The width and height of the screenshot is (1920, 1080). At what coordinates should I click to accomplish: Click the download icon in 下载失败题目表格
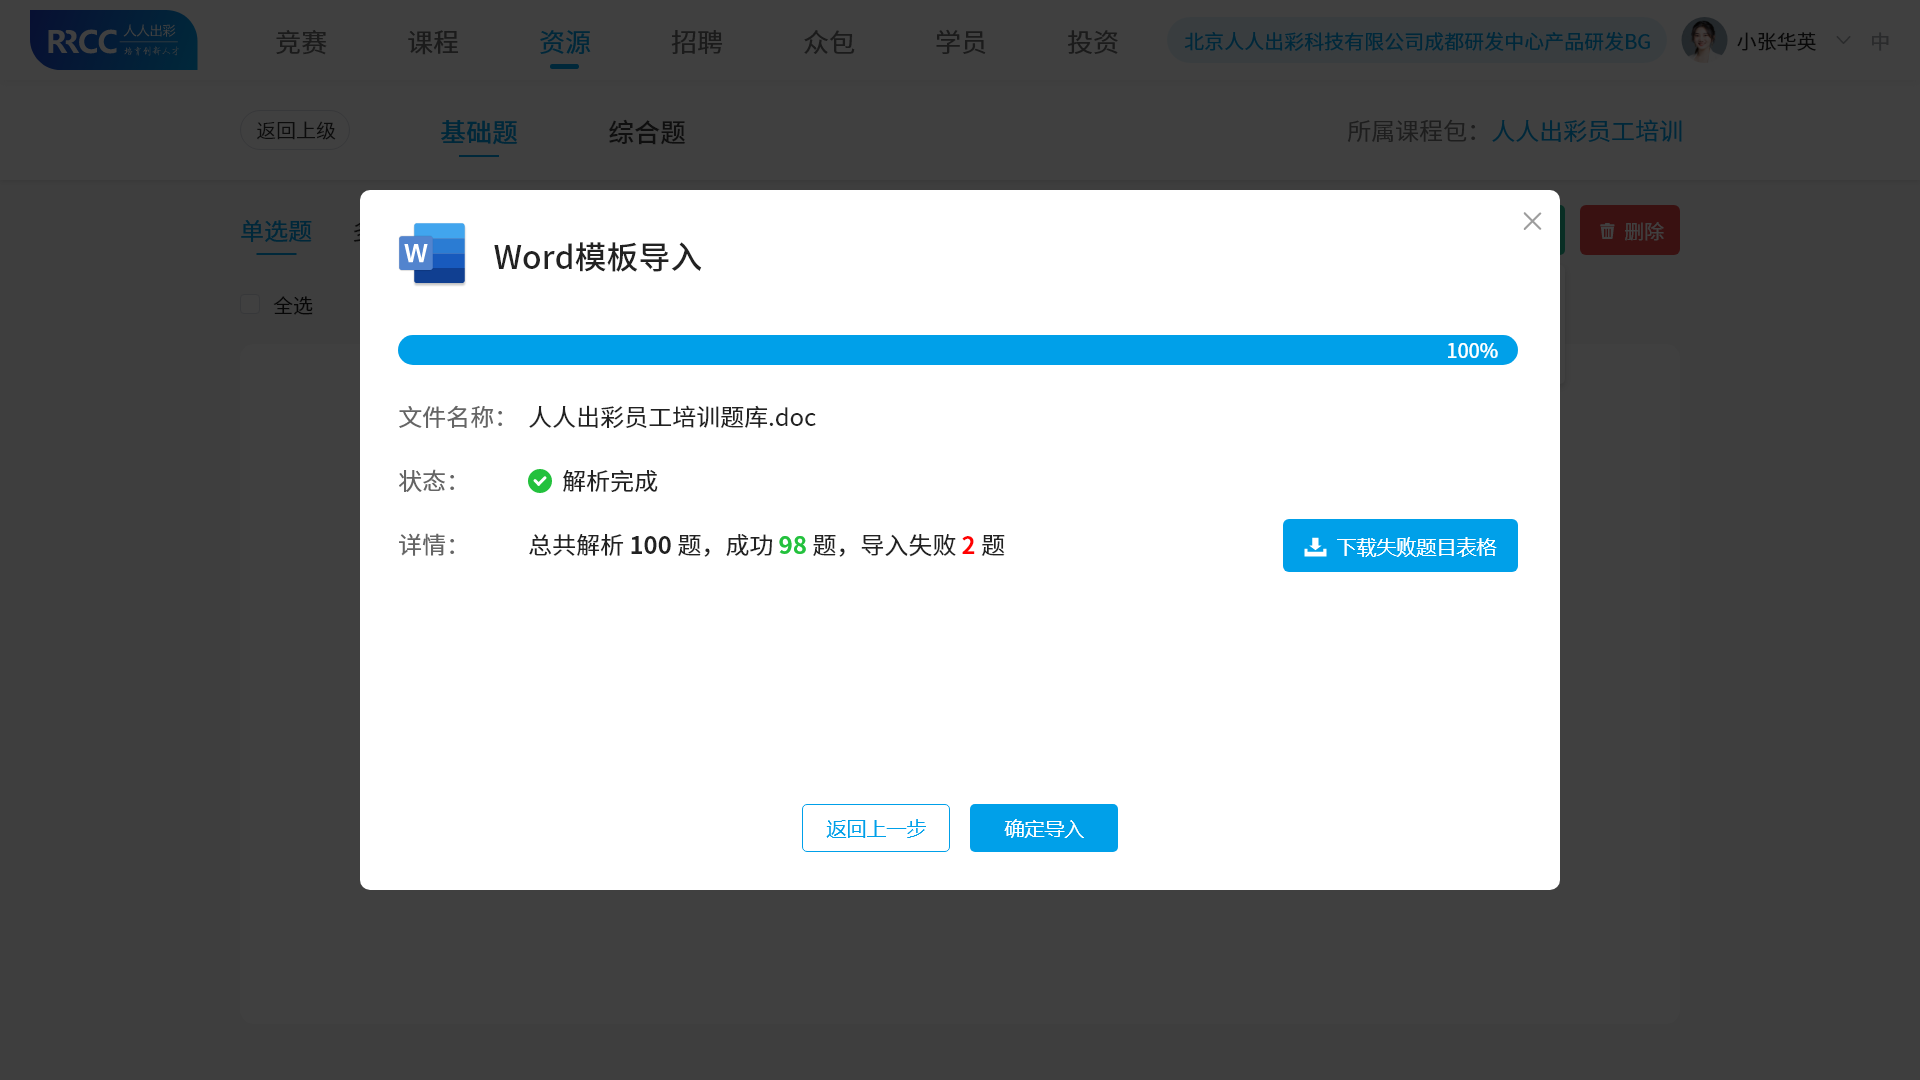(x=1315, y=546)
